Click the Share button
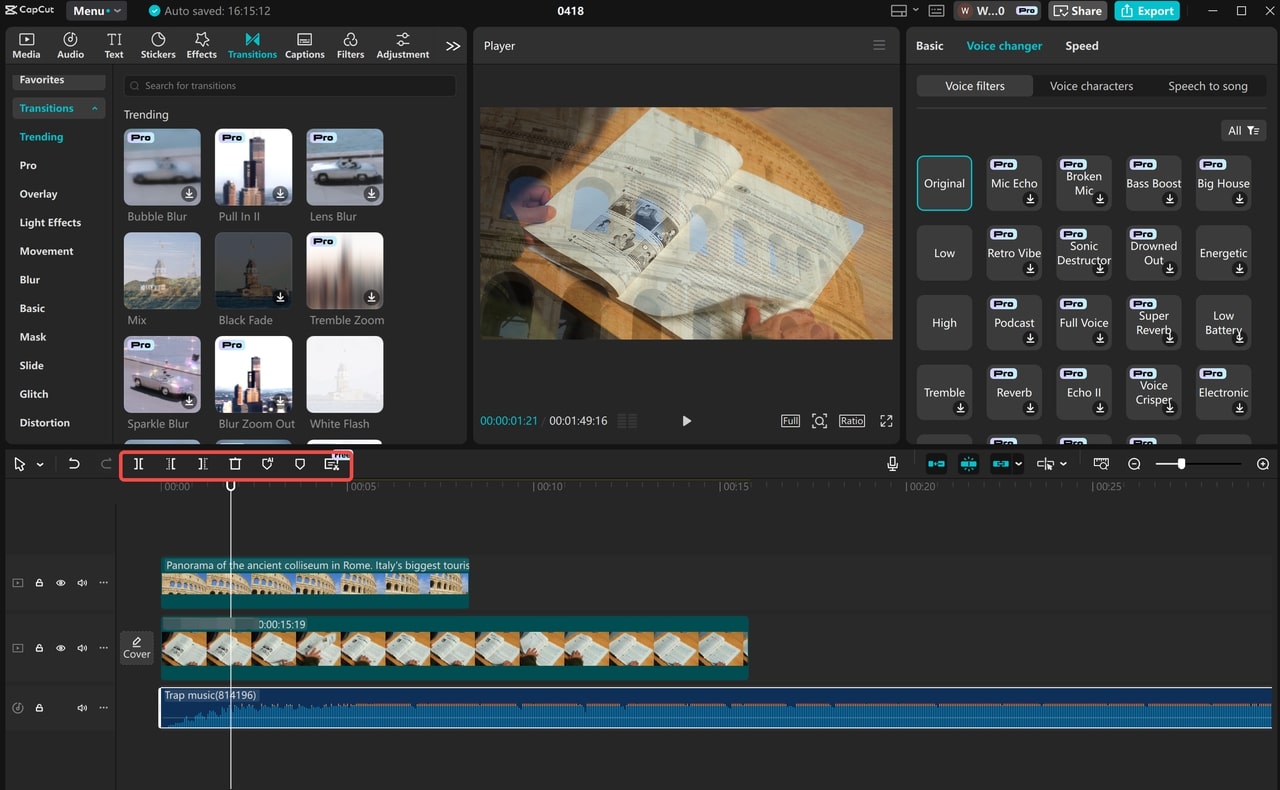This screenshot has width=1280, height=790. (x=1077, y=11)
